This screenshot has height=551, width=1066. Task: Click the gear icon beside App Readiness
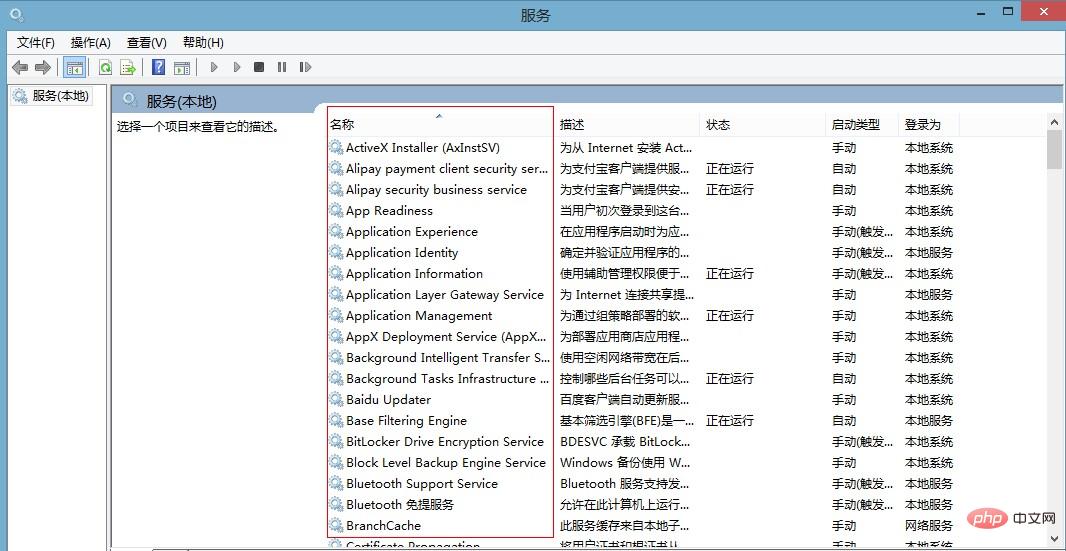[336, 210]
